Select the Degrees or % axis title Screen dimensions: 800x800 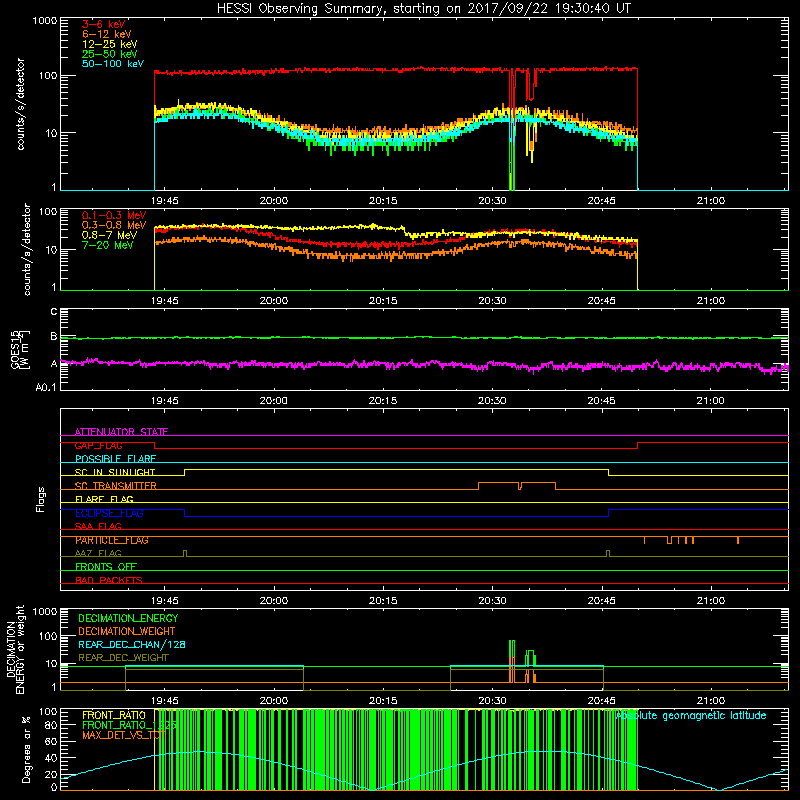pos(26,749)
